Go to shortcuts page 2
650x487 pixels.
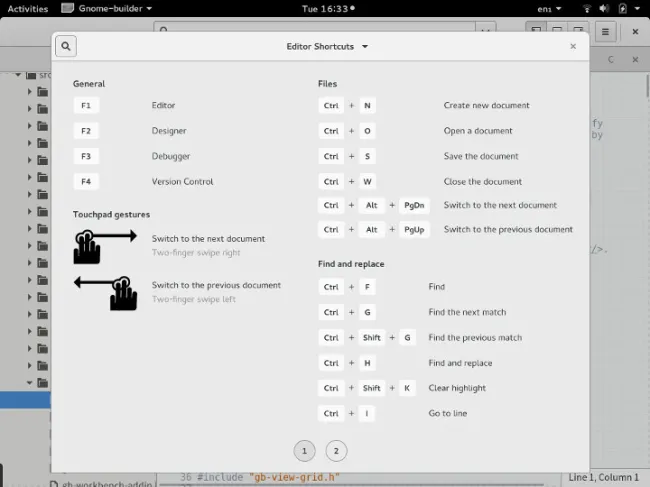[336, 451]
